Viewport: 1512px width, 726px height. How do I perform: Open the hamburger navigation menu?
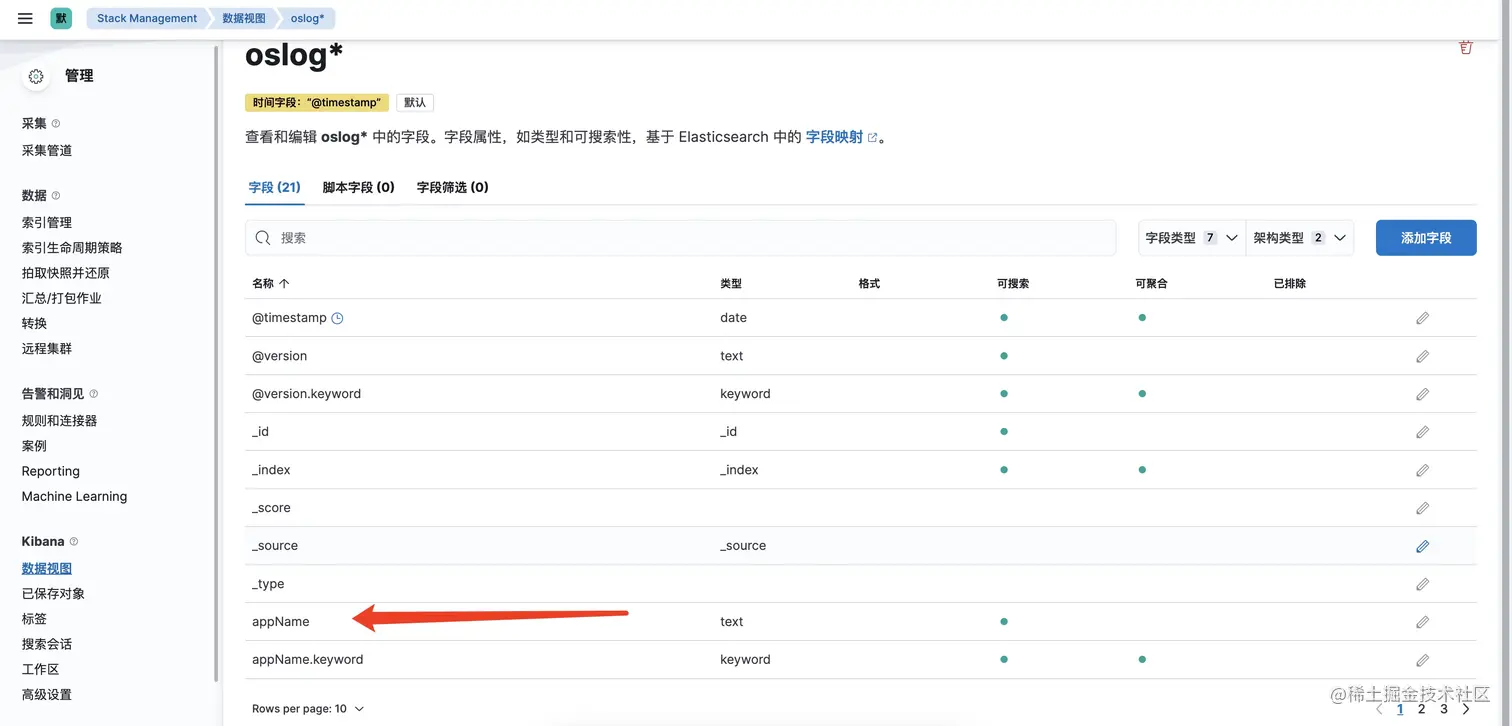[x=26, y=18]
